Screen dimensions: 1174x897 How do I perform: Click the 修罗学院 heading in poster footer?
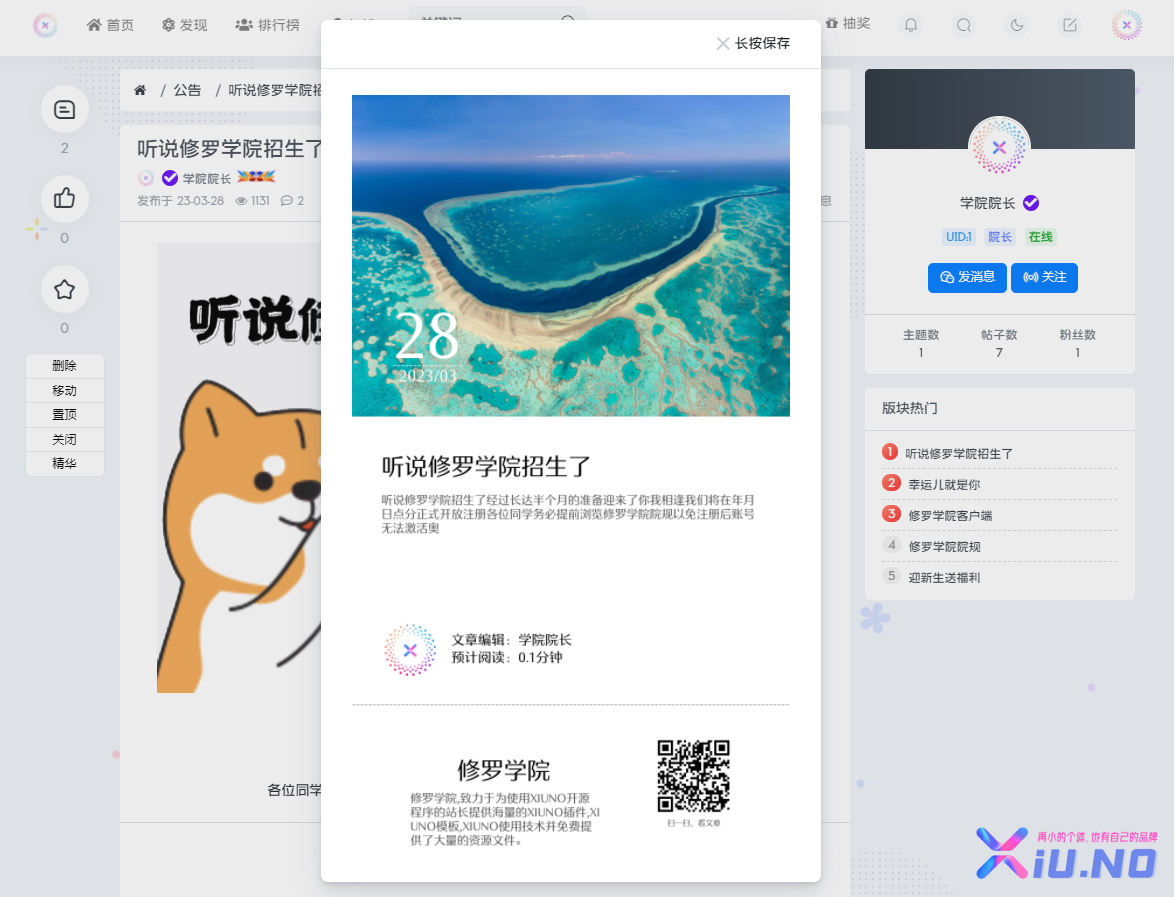[503, 770]
